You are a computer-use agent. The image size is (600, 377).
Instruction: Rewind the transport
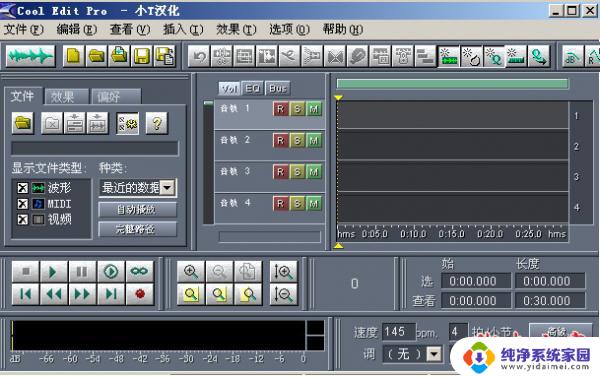(54, 294)
